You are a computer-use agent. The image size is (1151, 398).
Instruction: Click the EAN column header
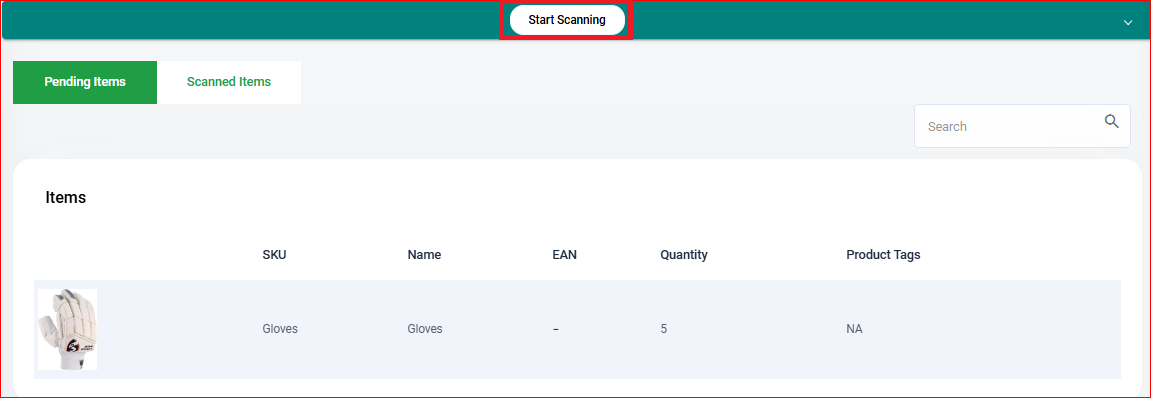coord(564,255)
